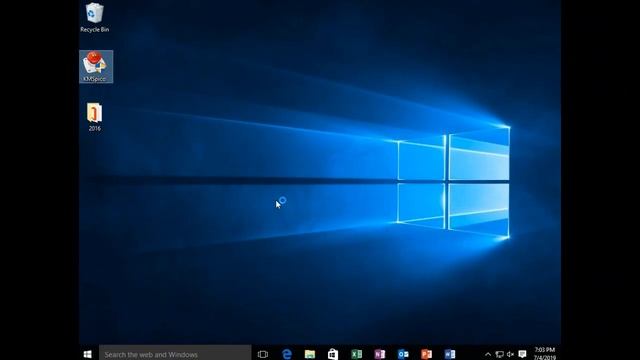Launch PowerPoint from the taskbar
This screenshot has width=640, height=360.
click(x=426, y=354)
